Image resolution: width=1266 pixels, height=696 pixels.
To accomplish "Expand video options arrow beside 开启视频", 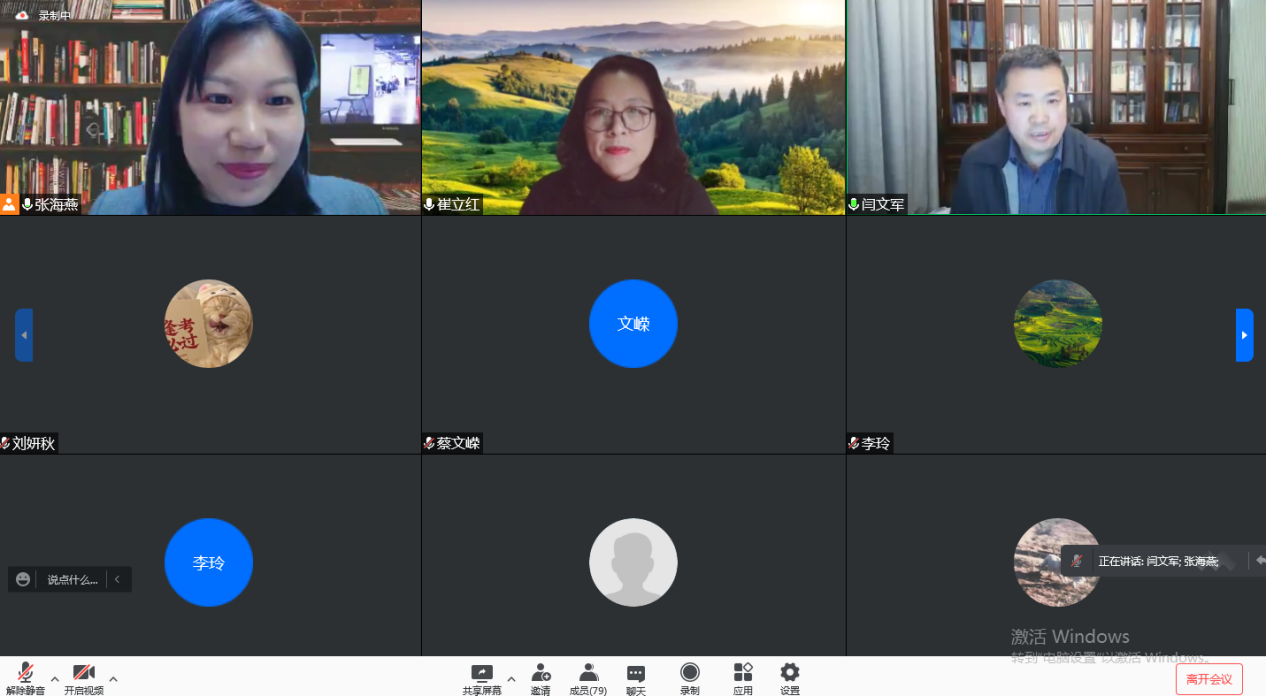I will coord(113,679).
